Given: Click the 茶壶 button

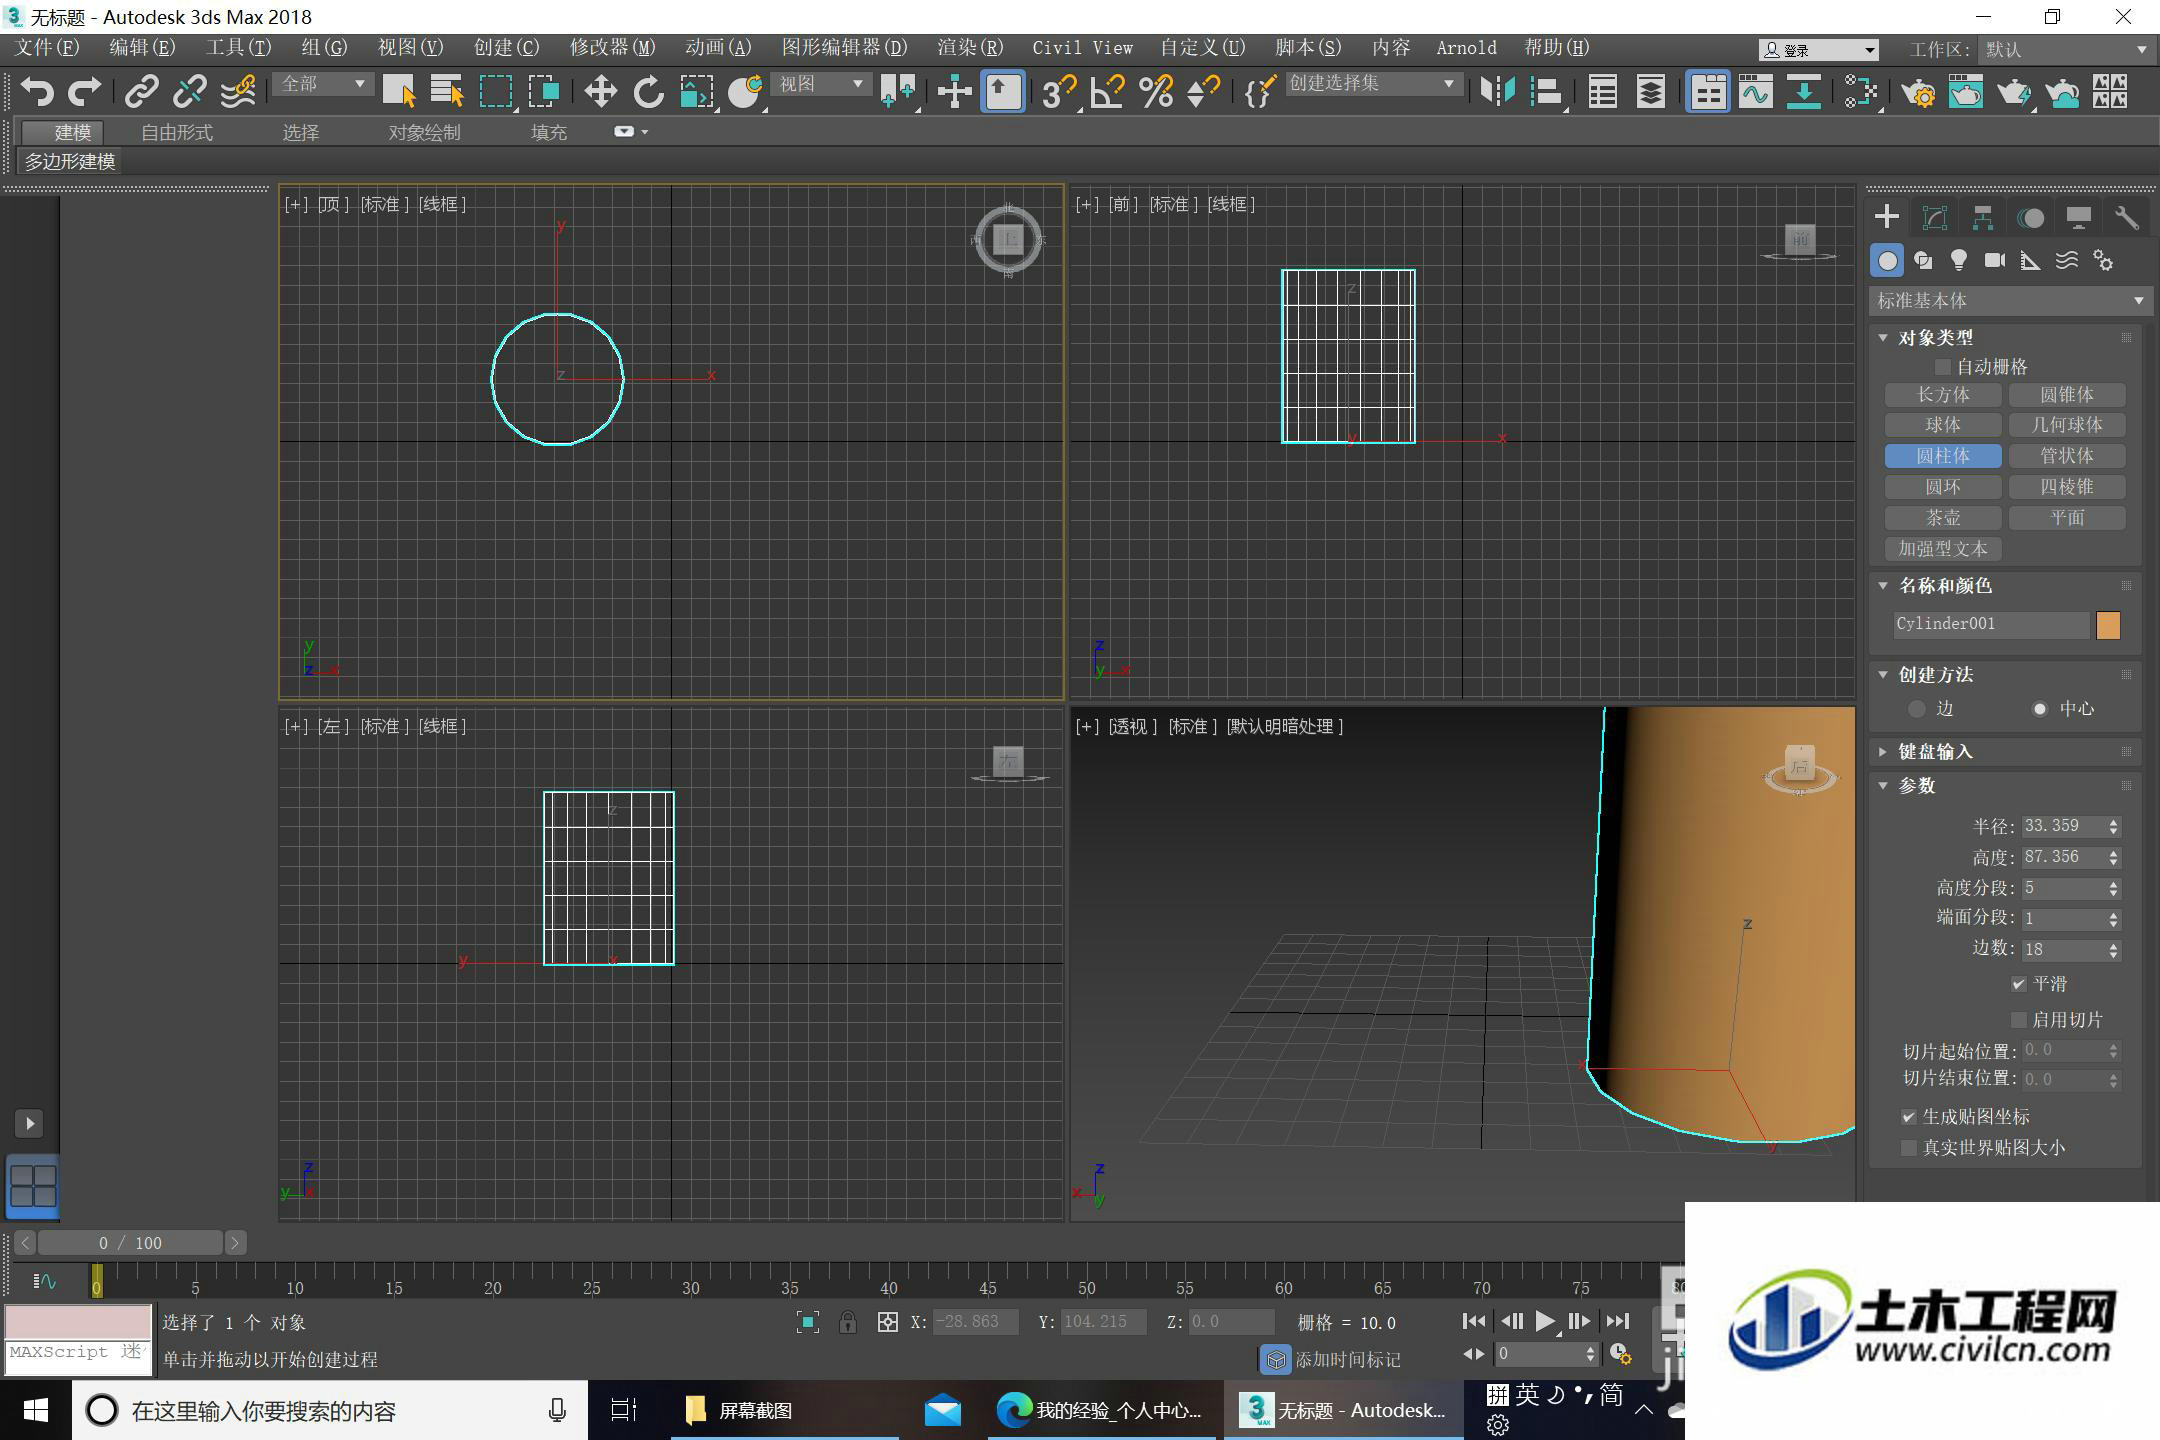Looking at the screenshot, I should tap(1943, 518).
